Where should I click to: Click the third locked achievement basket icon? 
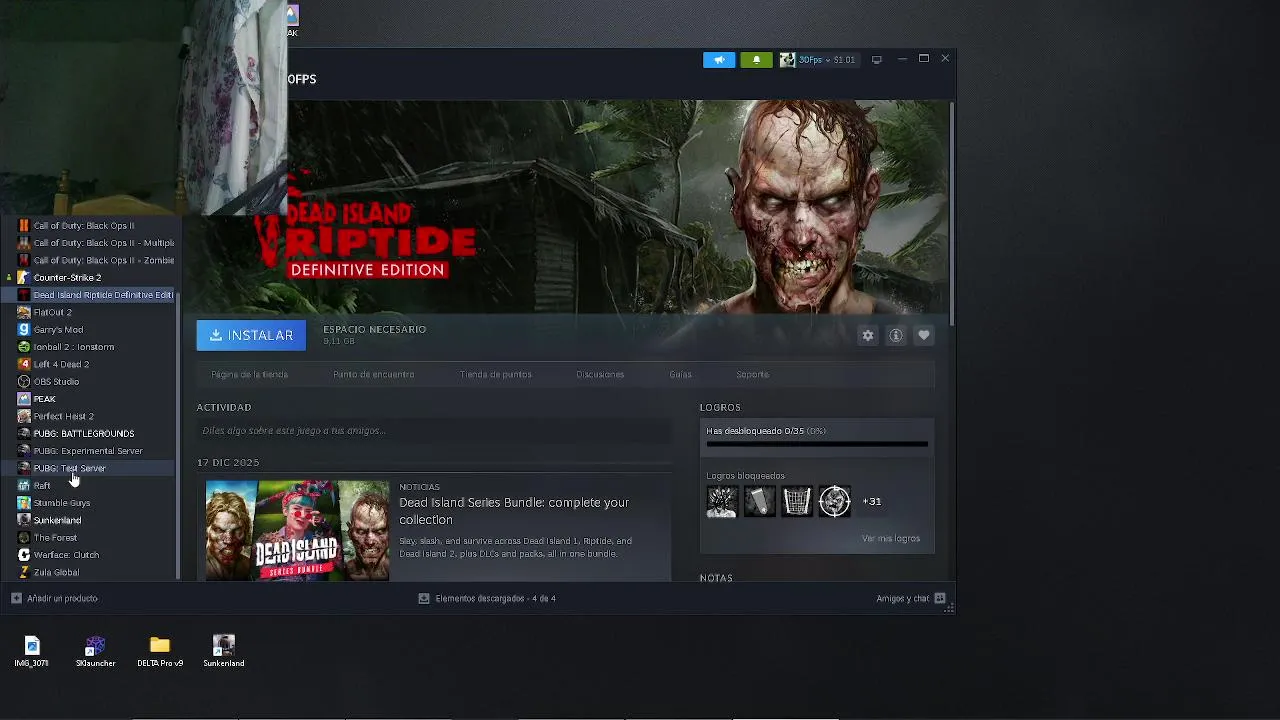coord(797,502)
